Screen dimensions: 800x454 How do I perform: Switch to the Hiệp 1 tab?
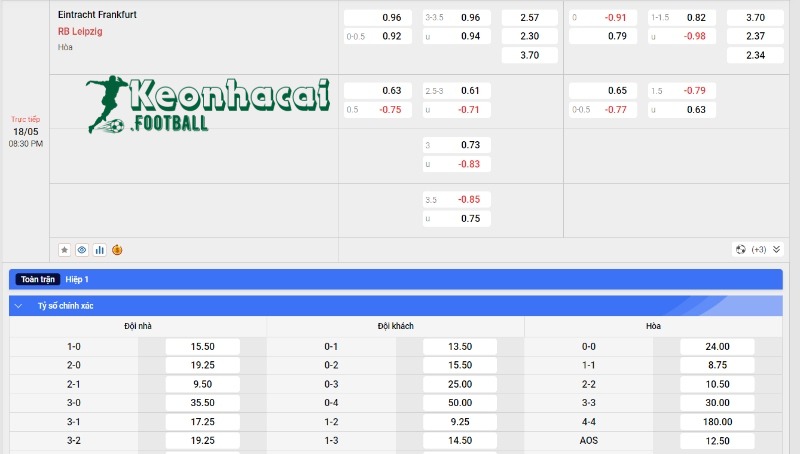77,279
